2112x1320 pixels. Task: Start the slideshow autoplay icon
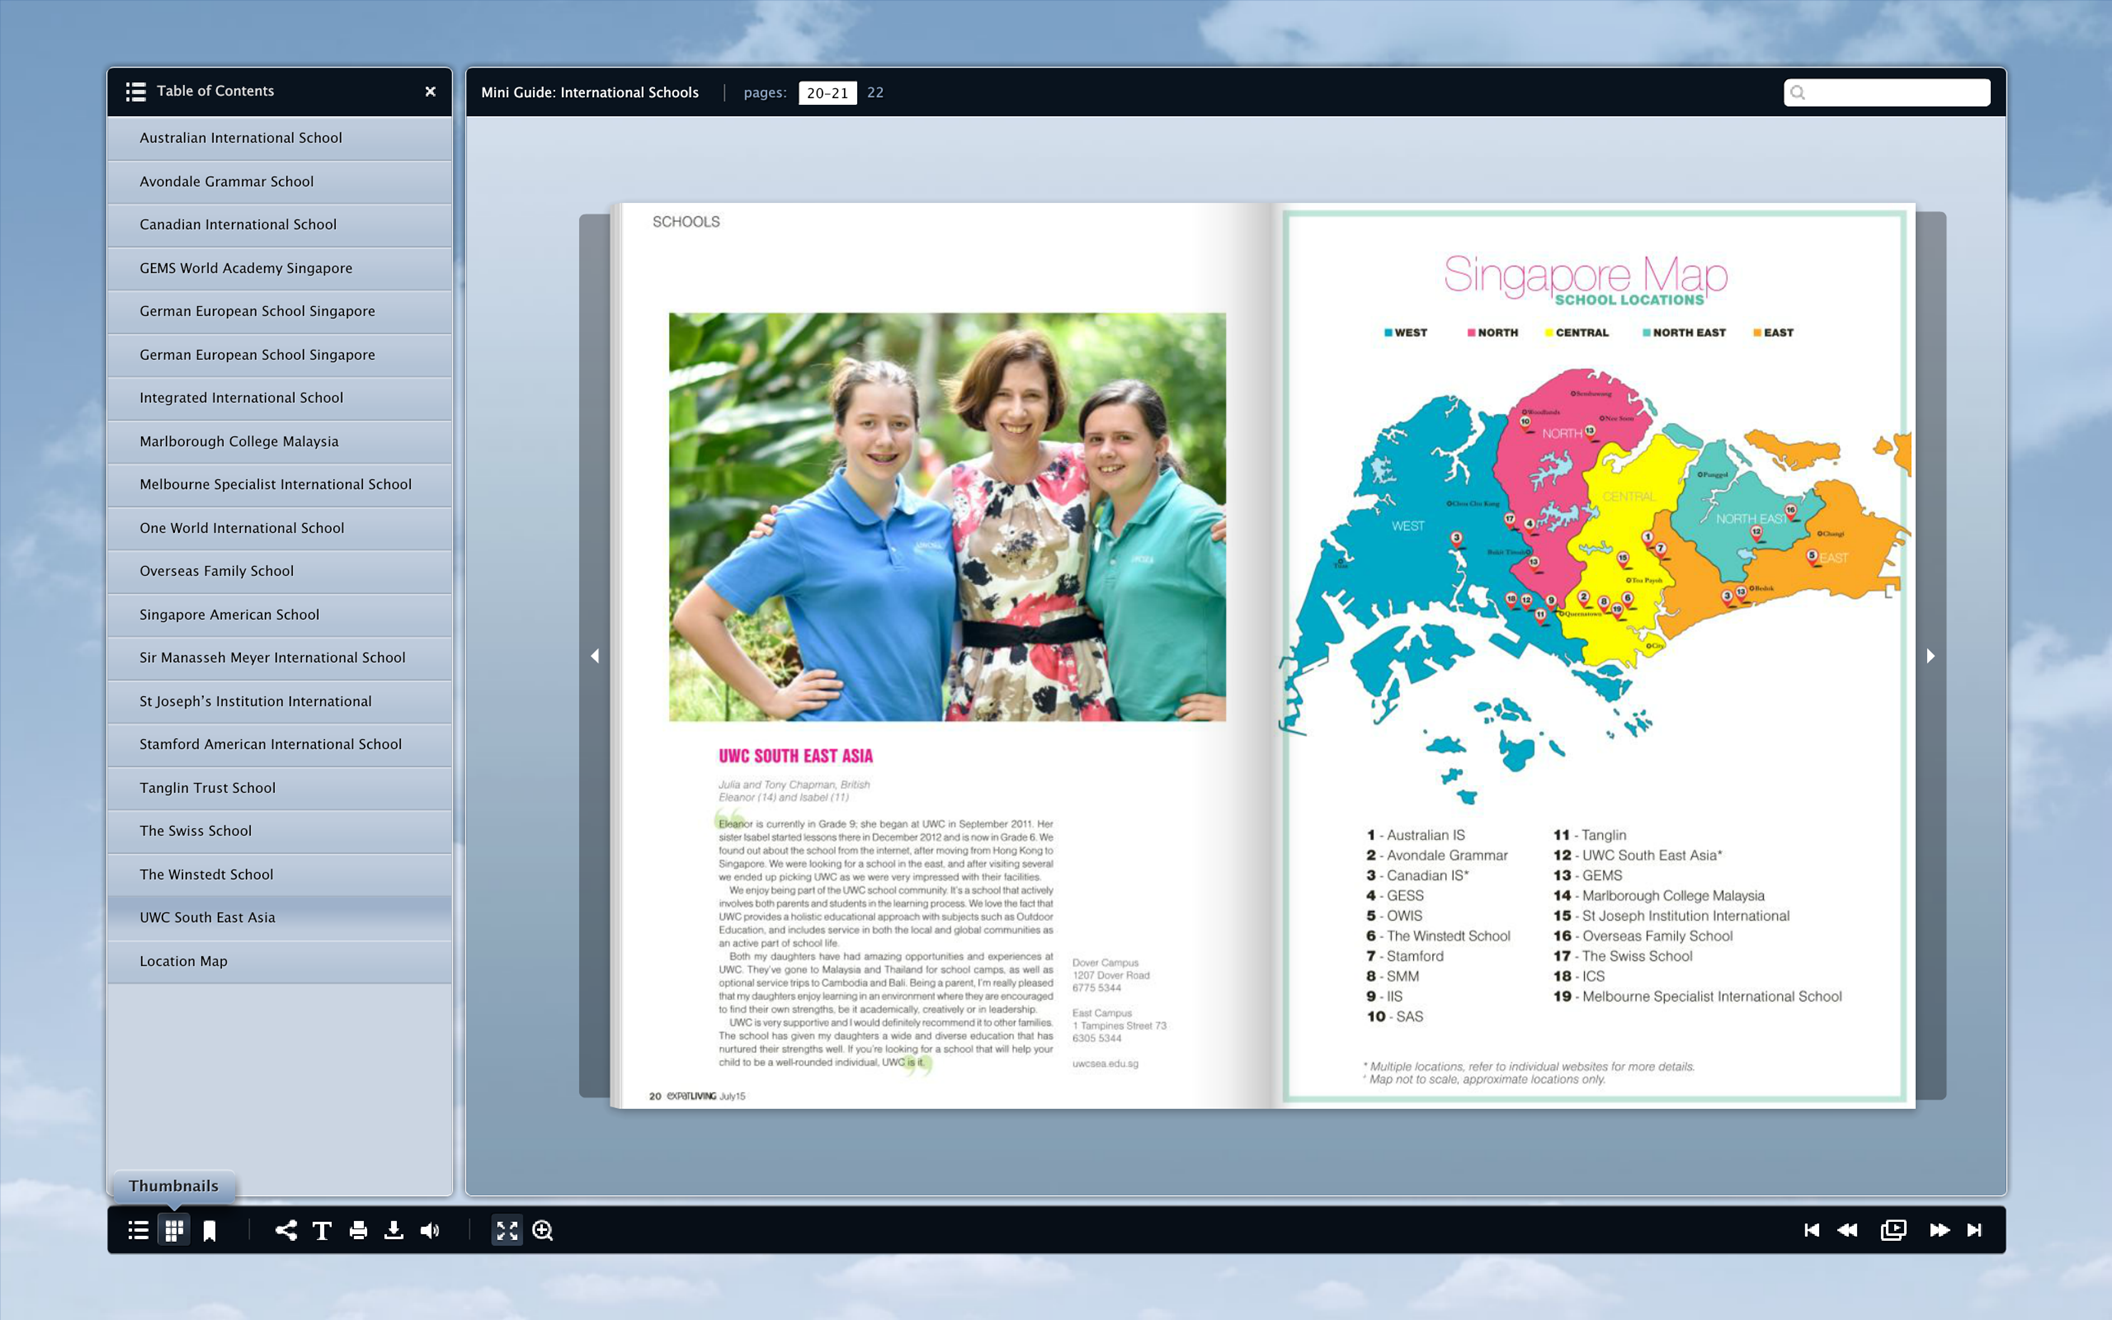(1893, 1230)
